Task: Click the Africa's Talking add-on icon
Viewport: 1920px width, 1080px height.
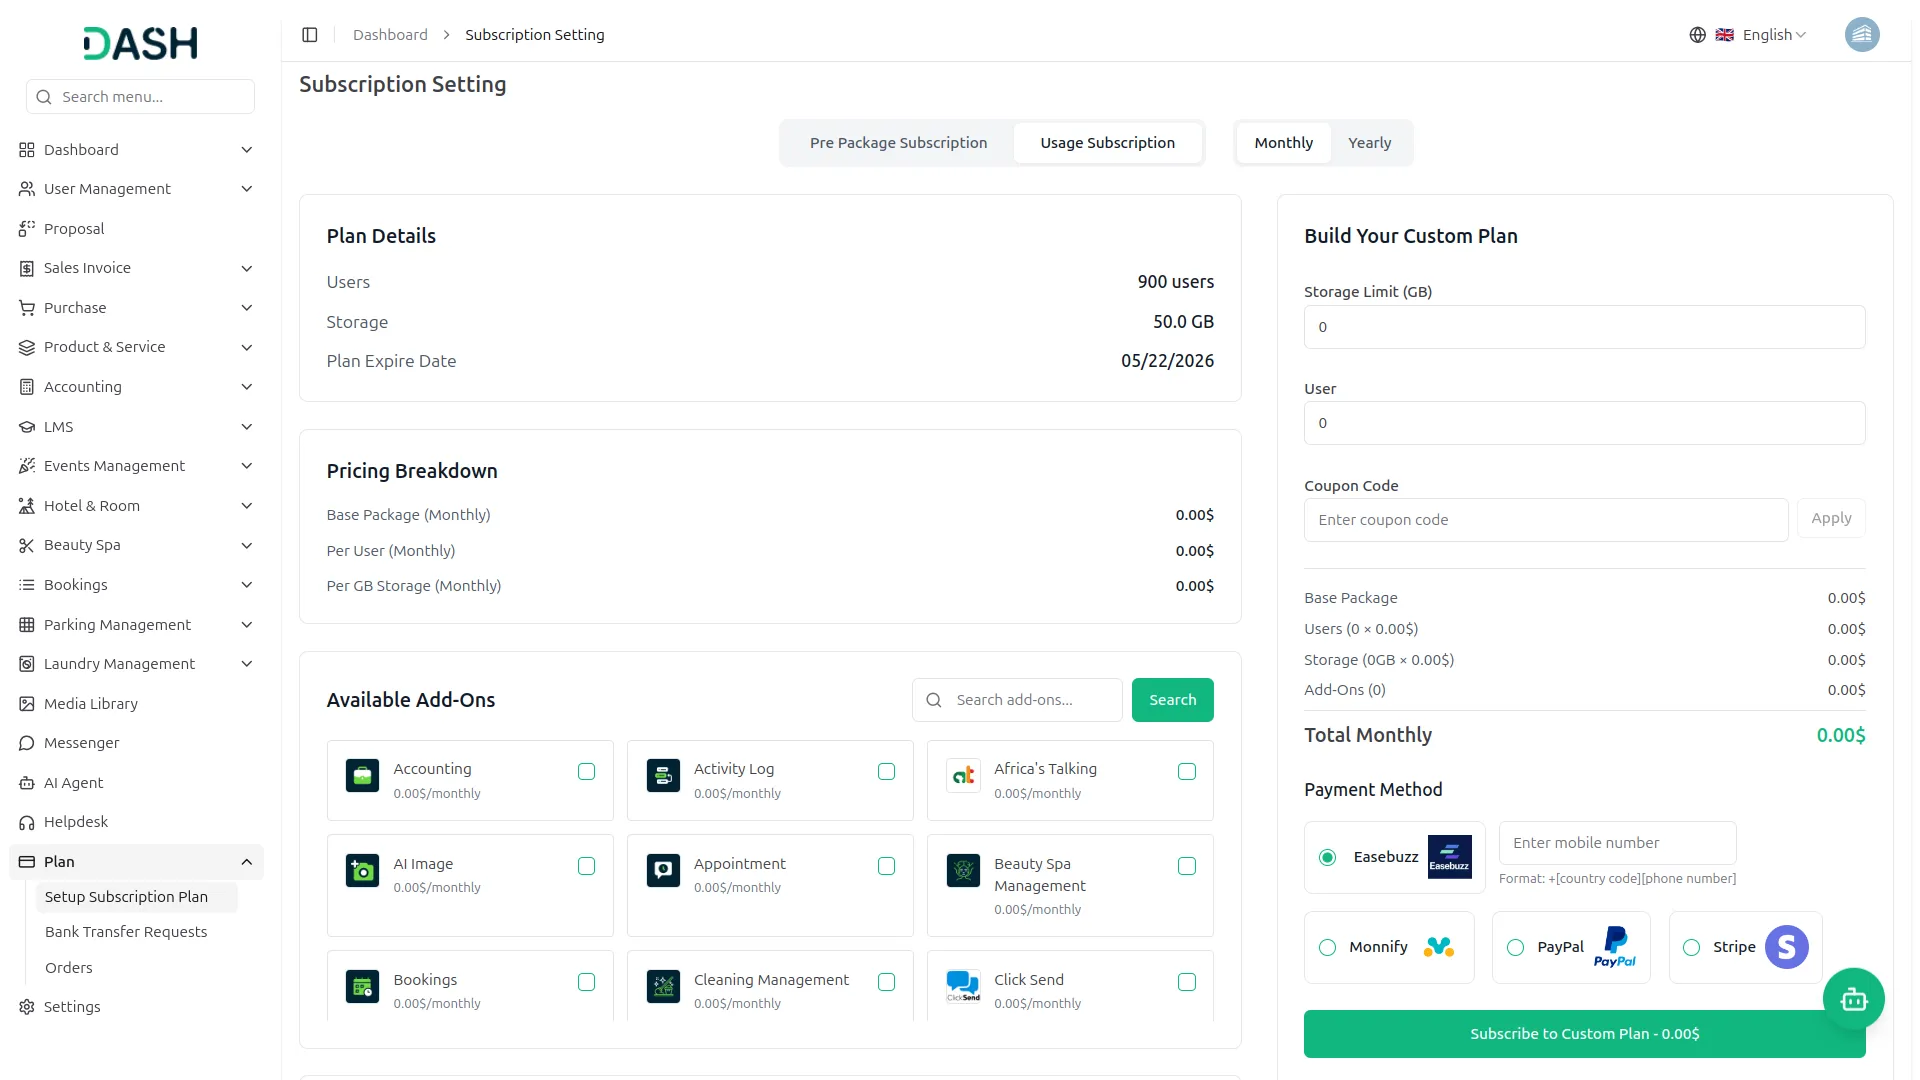Action: coord(963,775)
